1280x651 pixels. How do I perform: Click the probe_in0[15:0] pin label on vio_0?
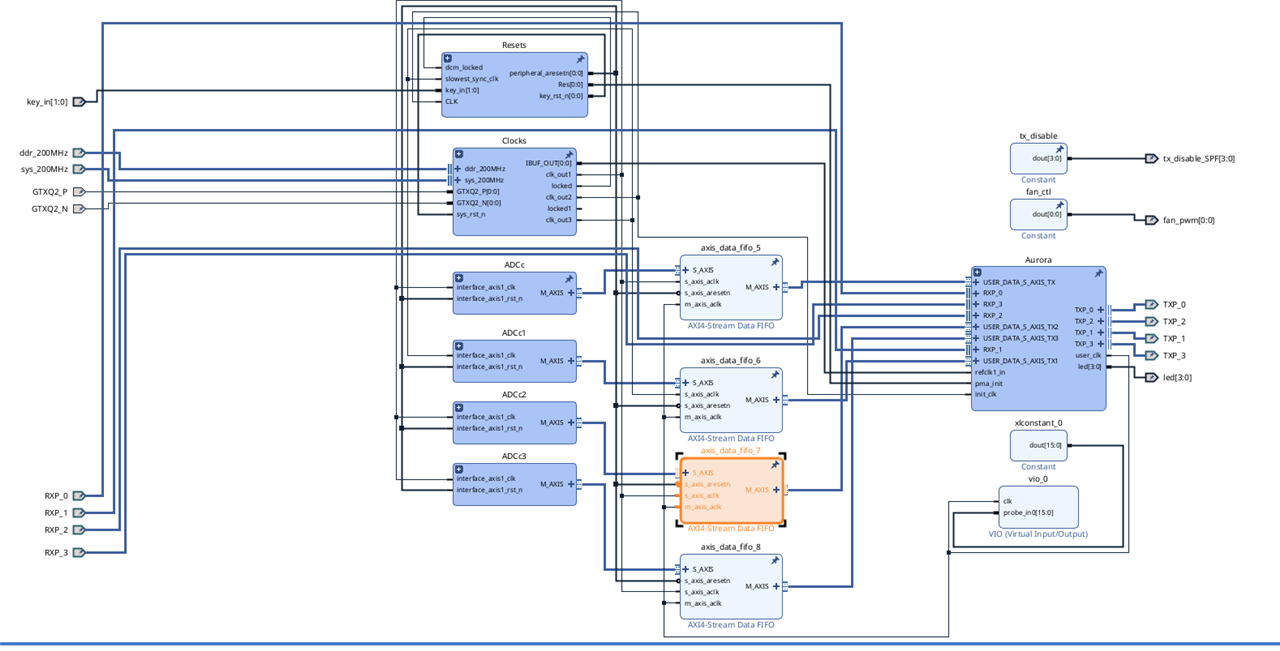point(1028,512)
